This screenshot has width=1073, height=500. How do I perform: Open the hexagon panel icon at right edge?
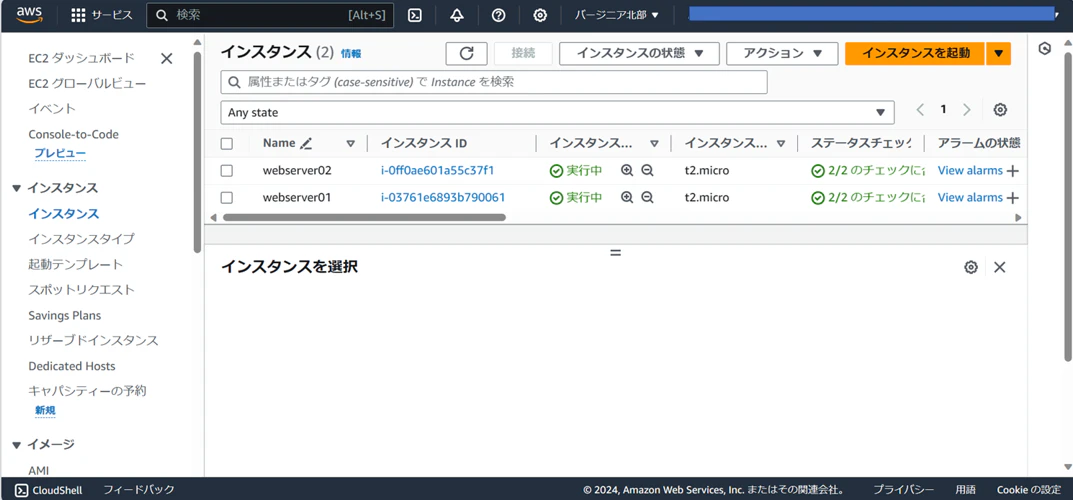pos(1044,49)
